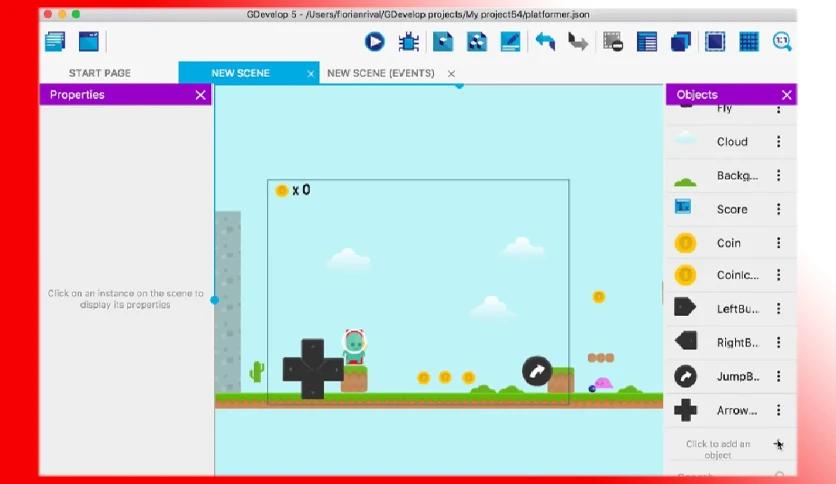Click the blue handle on Properties panel edge
Image resolution: width=836 pixels, height=484 pixels.
(214, 300)
